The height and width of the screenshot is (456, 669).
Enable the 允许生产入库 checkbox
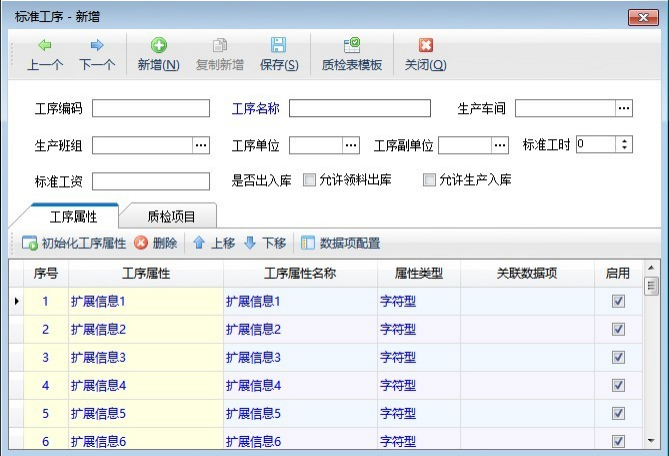coord(430,181)
